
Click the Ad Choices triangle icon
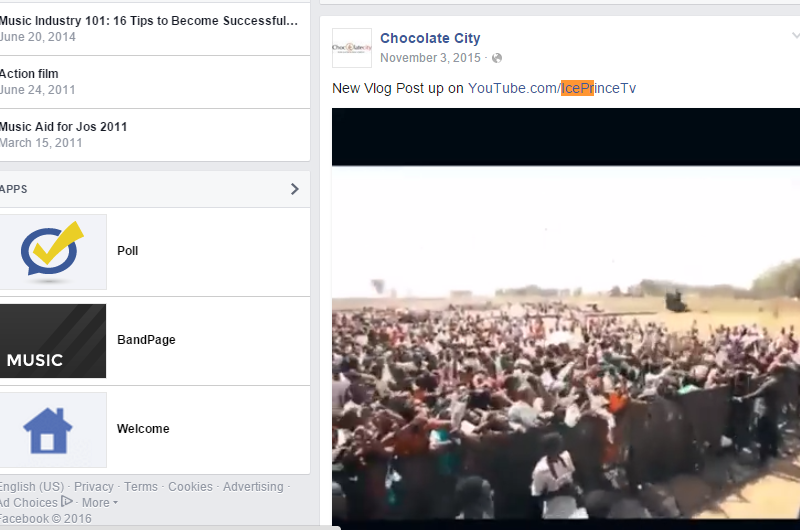[x=67, y=501]
